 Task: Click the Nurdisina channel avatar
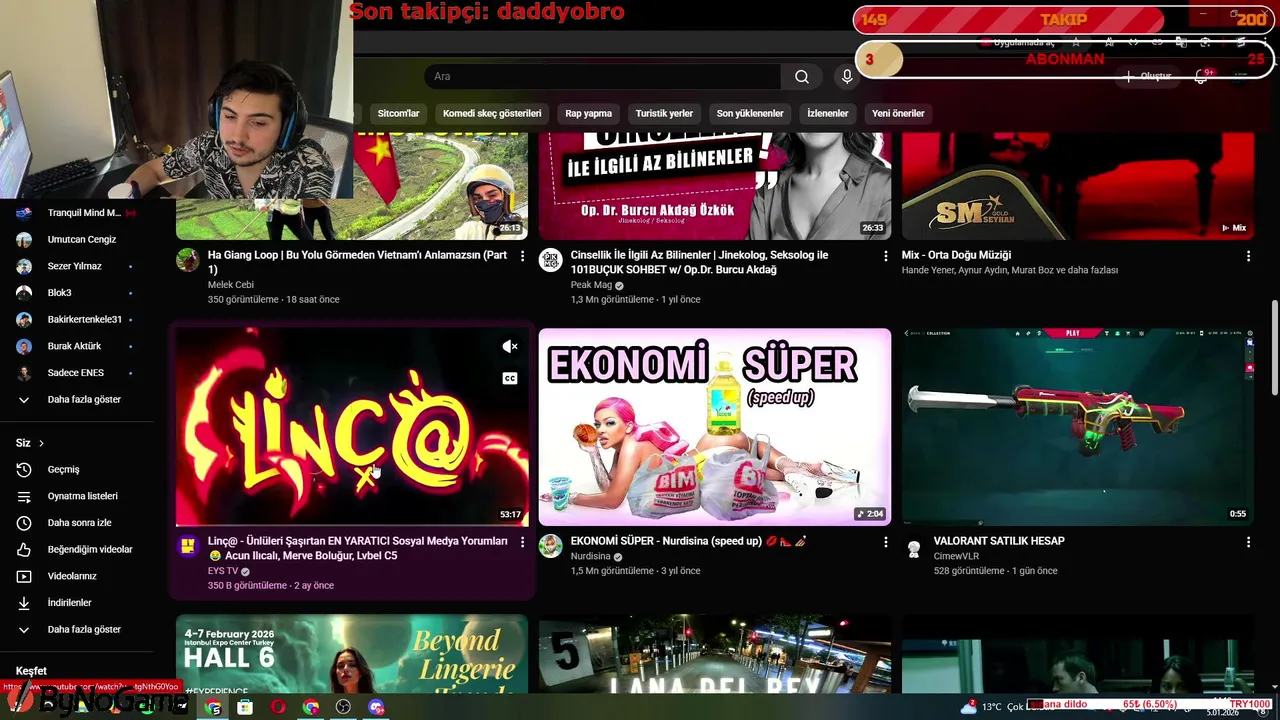pyautogui.click(x=550, y=546)
